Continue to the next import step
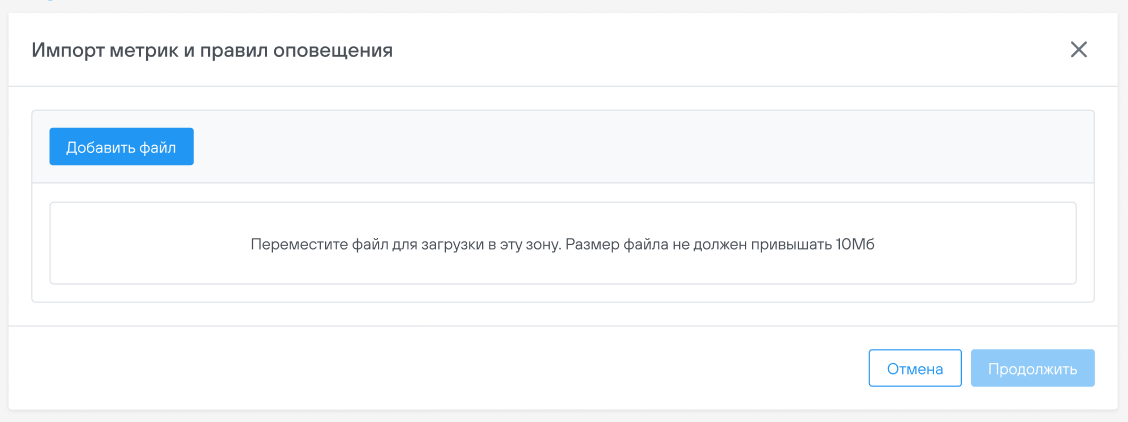This screenshot has height=422, width=1128. [x=1032, y=368]
